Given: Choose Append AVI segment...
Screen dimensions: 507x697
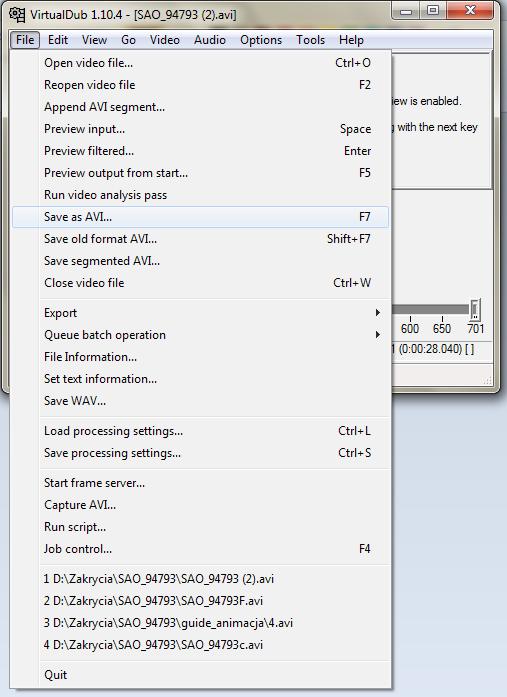Looking at the screenshot, I should (x=200, y=107).
